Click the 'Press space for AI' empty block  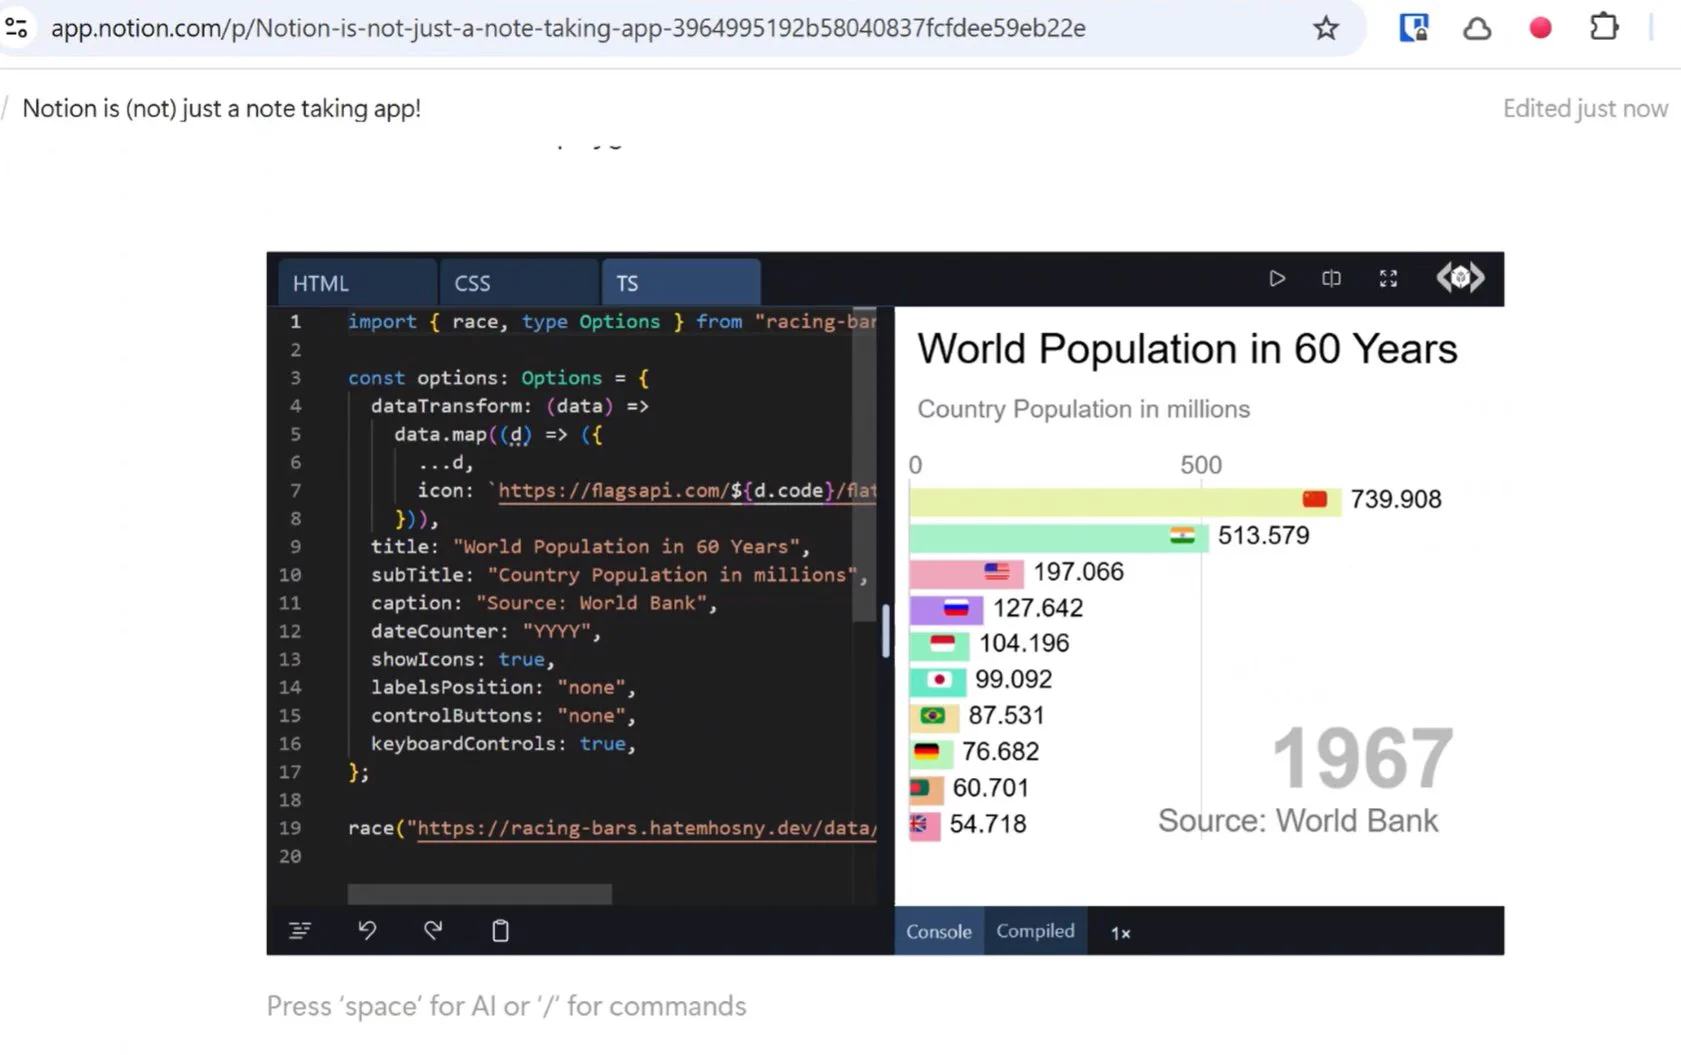point(506,1006)
